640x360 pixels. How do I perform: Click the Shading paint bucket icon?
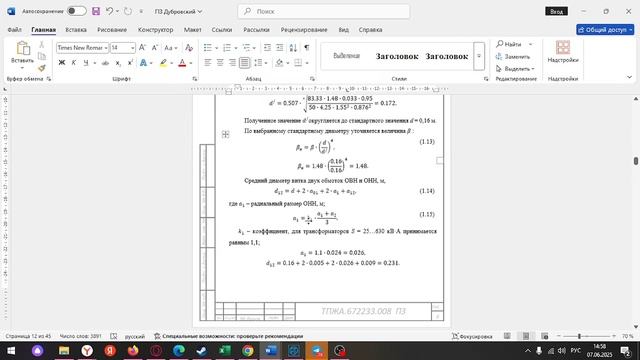(280, 62)
